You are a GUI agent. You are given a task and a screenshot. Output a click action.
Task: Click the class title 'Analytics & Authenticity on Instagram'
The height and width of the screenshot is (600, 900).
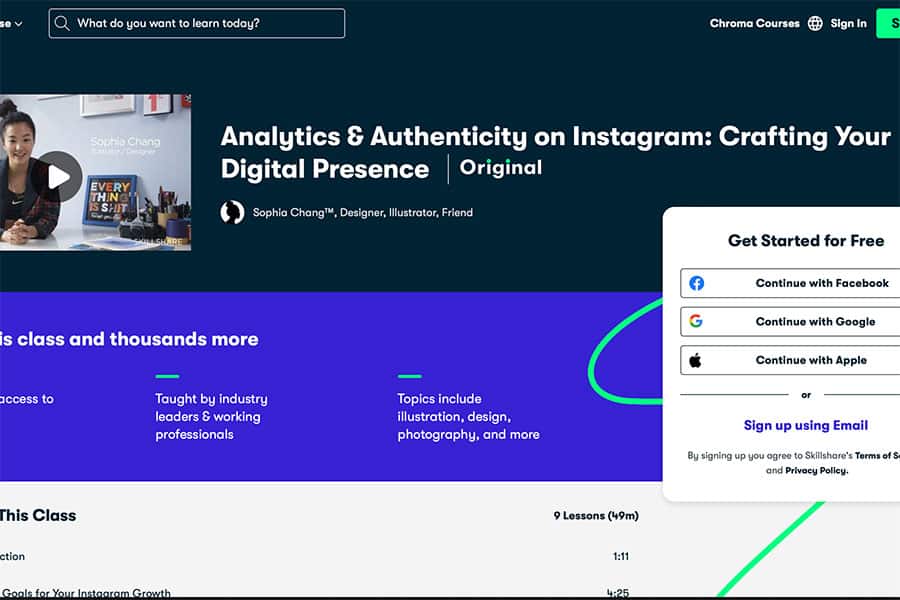click(555, 152)
